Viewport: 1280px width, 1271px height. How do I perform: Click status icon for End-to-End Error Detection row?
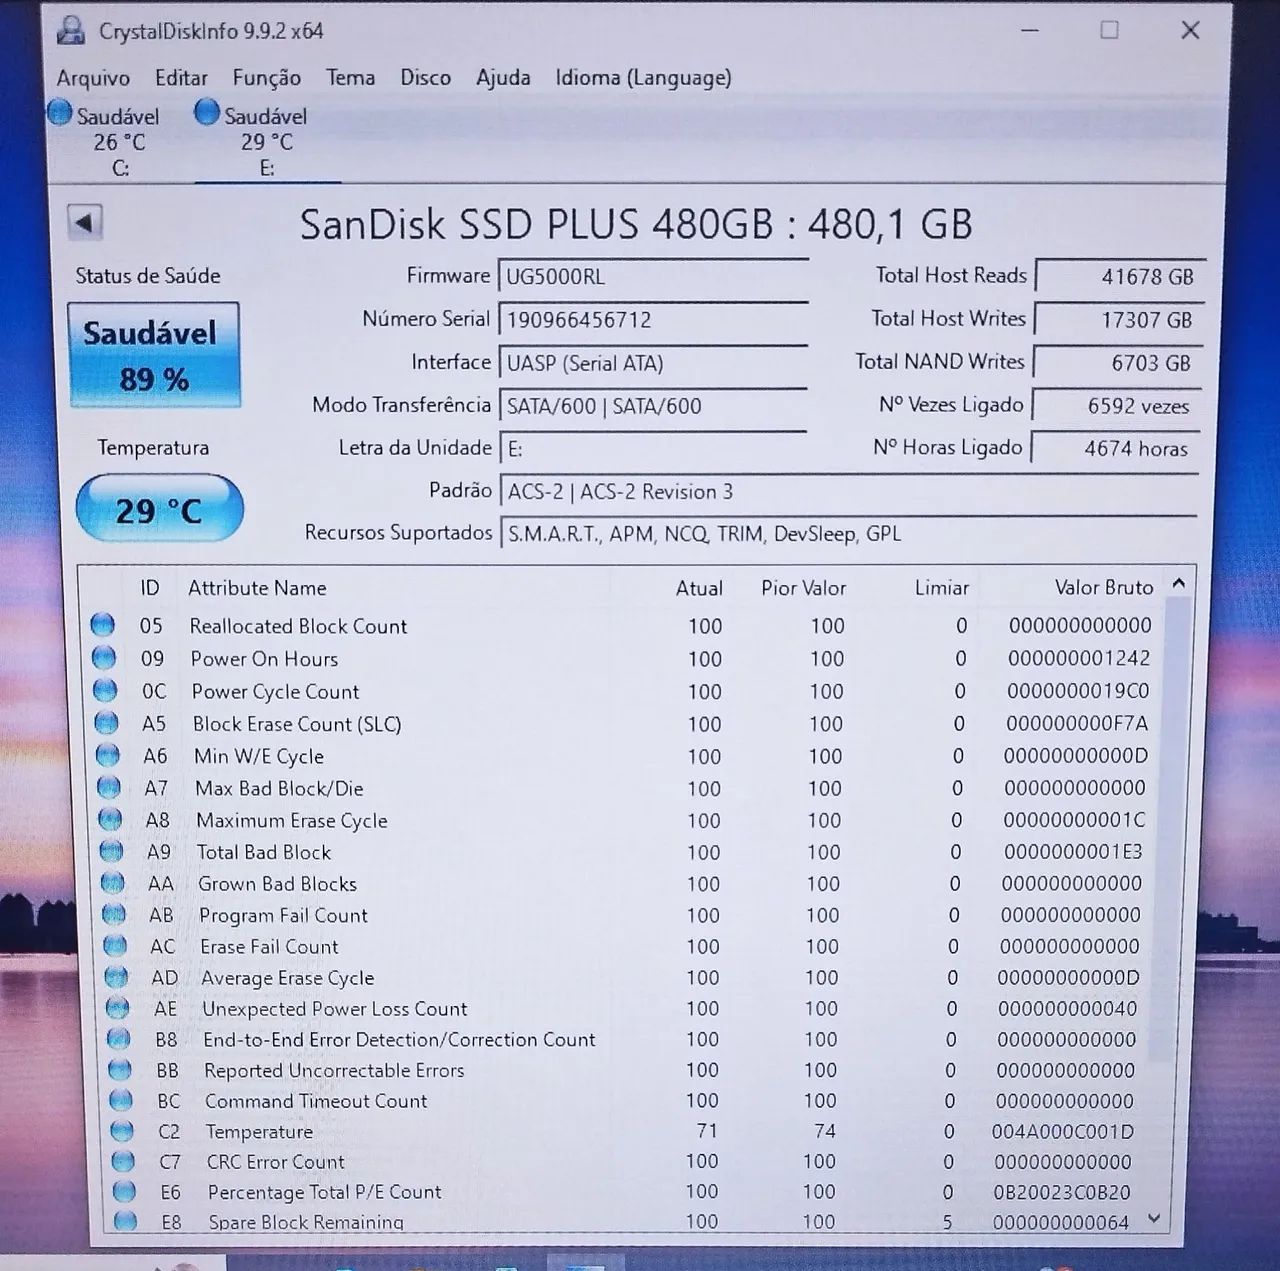coord(119,1038)
